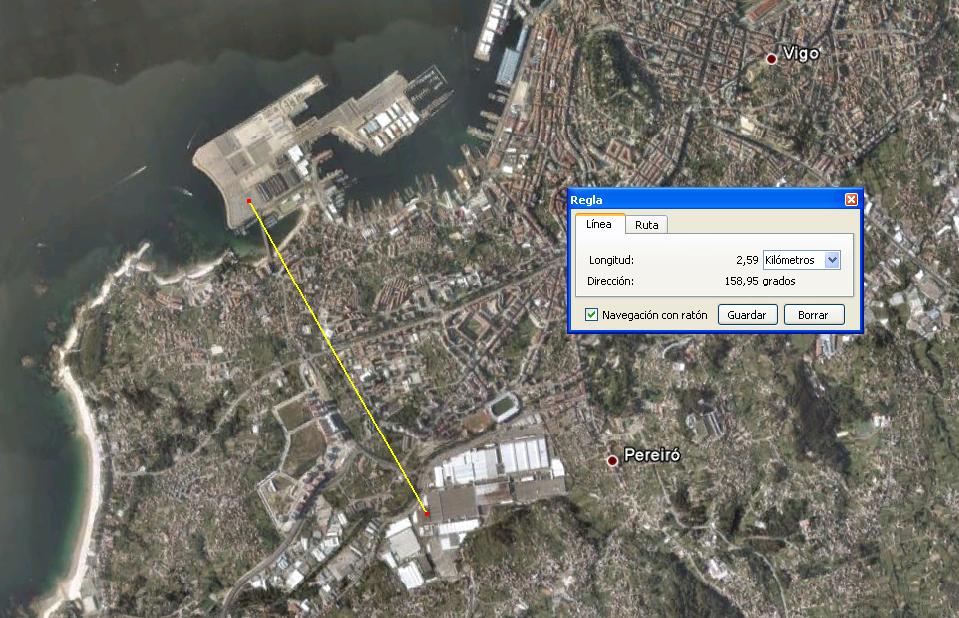Click the Dirección value 158,95 grados
The height and width of the screenshot is (618, 959).
[x=759, y=281]
